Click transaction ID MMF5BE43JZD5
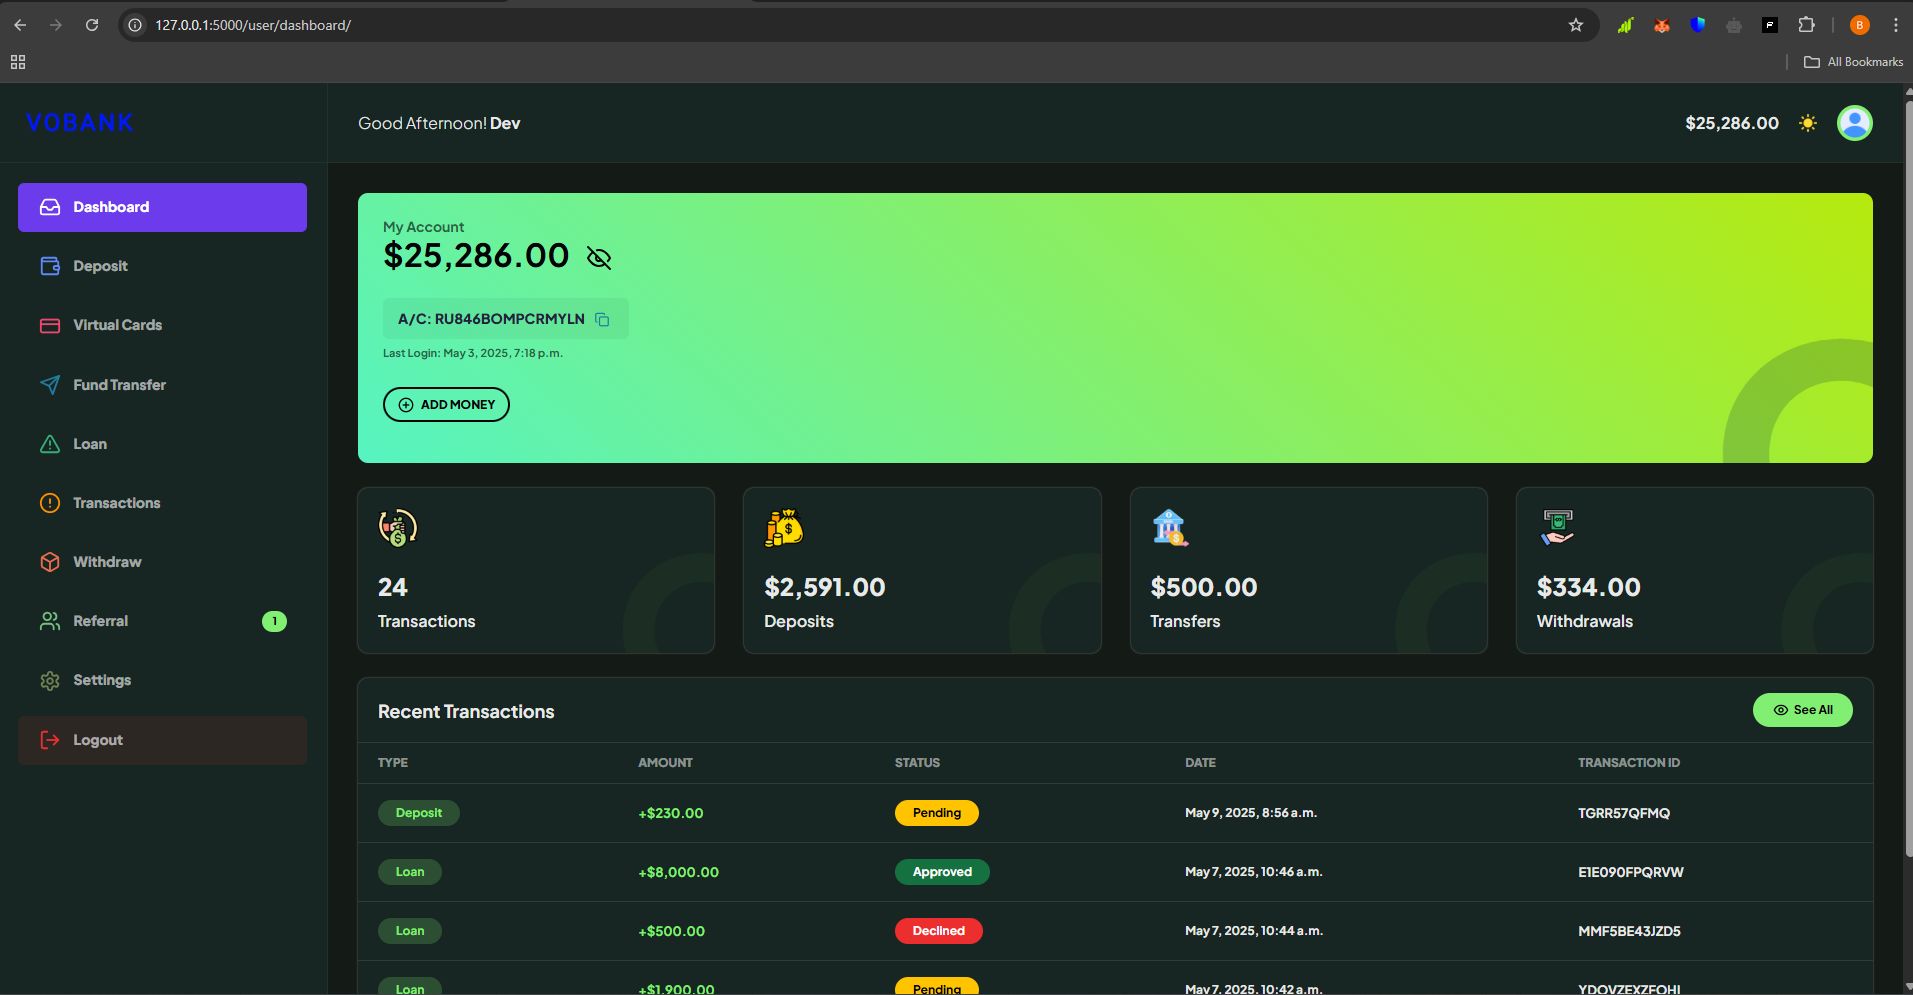1913x995 pixels. point(1629,931)
